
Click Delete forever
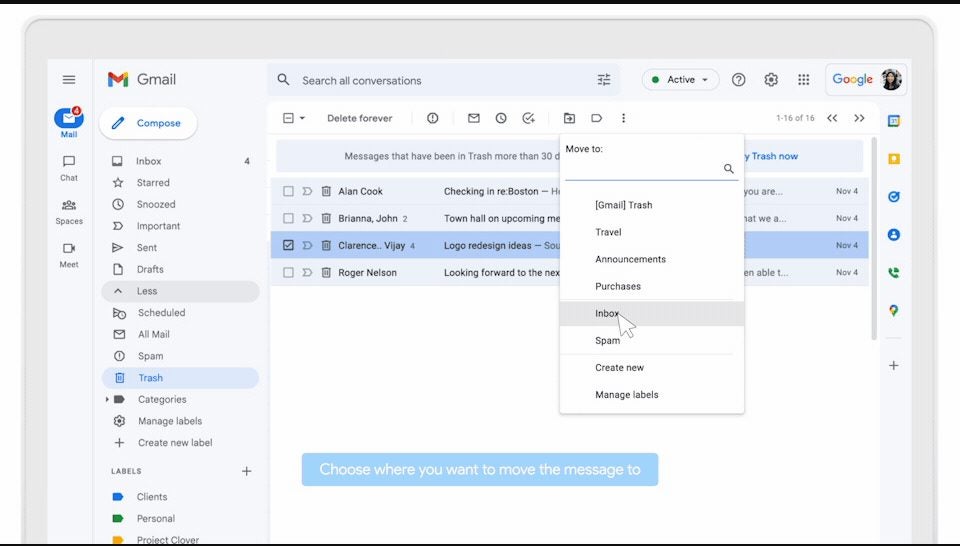click(359, 118)
